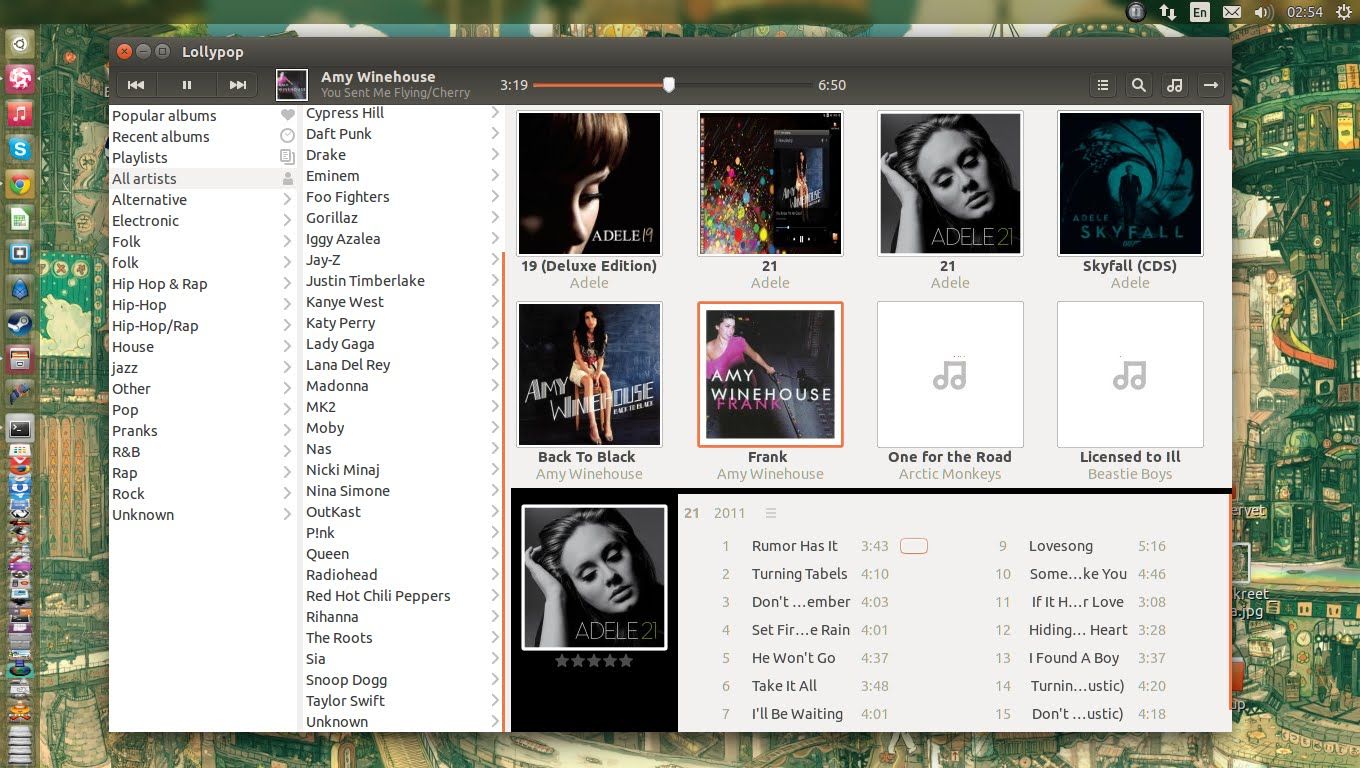Click the arrow button in Lollypop header
Screen dimensions: 1360x768
(1211, 85)
